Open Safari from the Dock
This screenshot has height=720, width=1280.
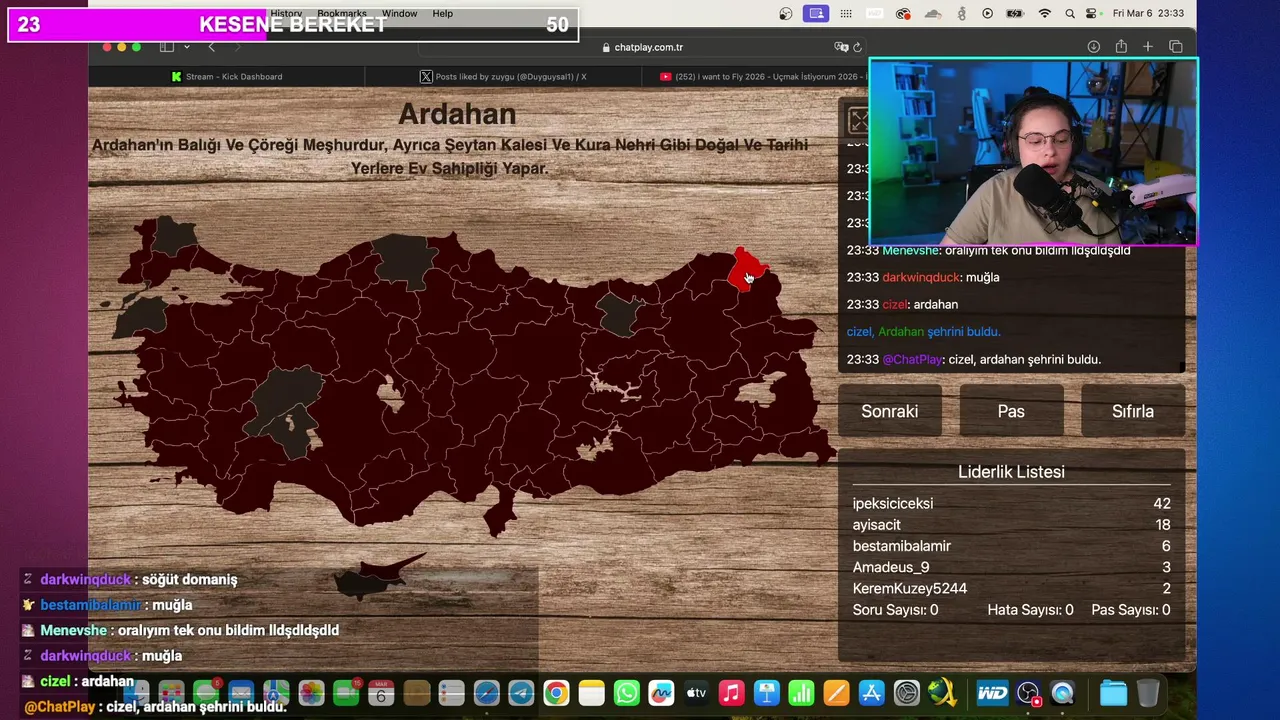[x=486, y=693]
